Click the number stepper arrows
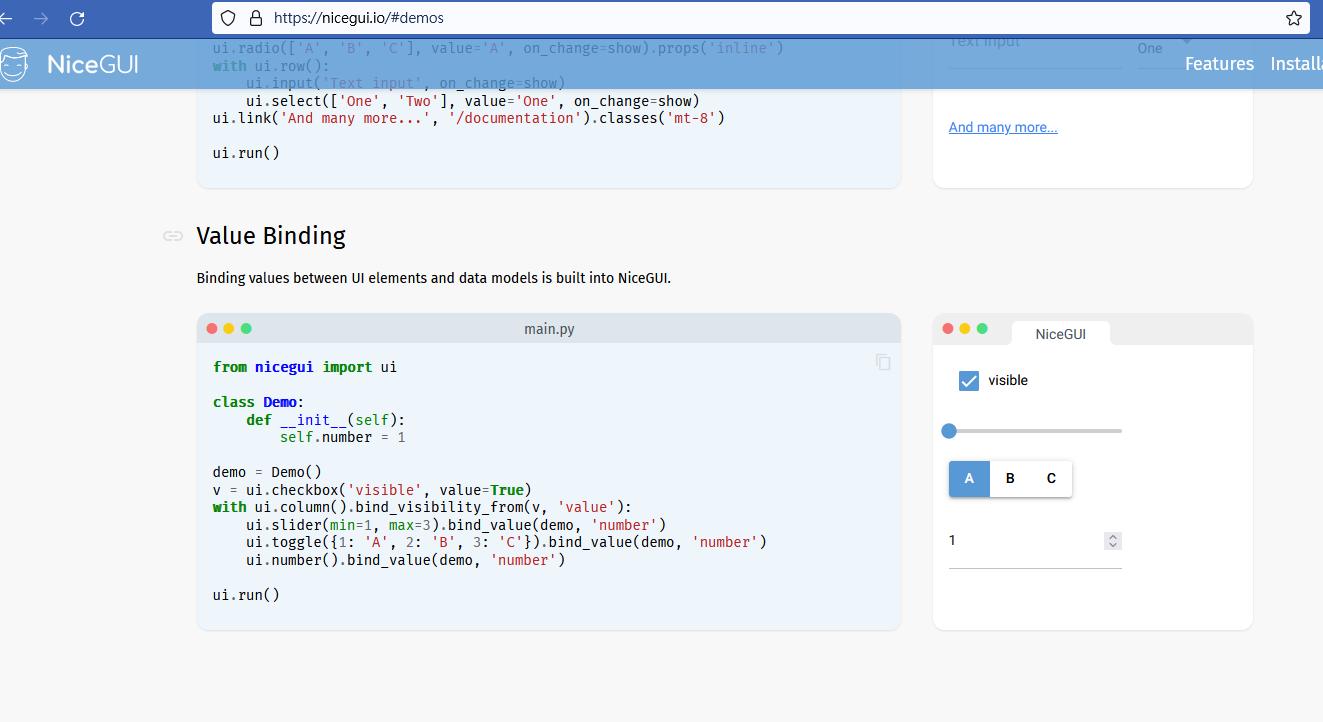 pyautogui.click(x=1113, y=541)
